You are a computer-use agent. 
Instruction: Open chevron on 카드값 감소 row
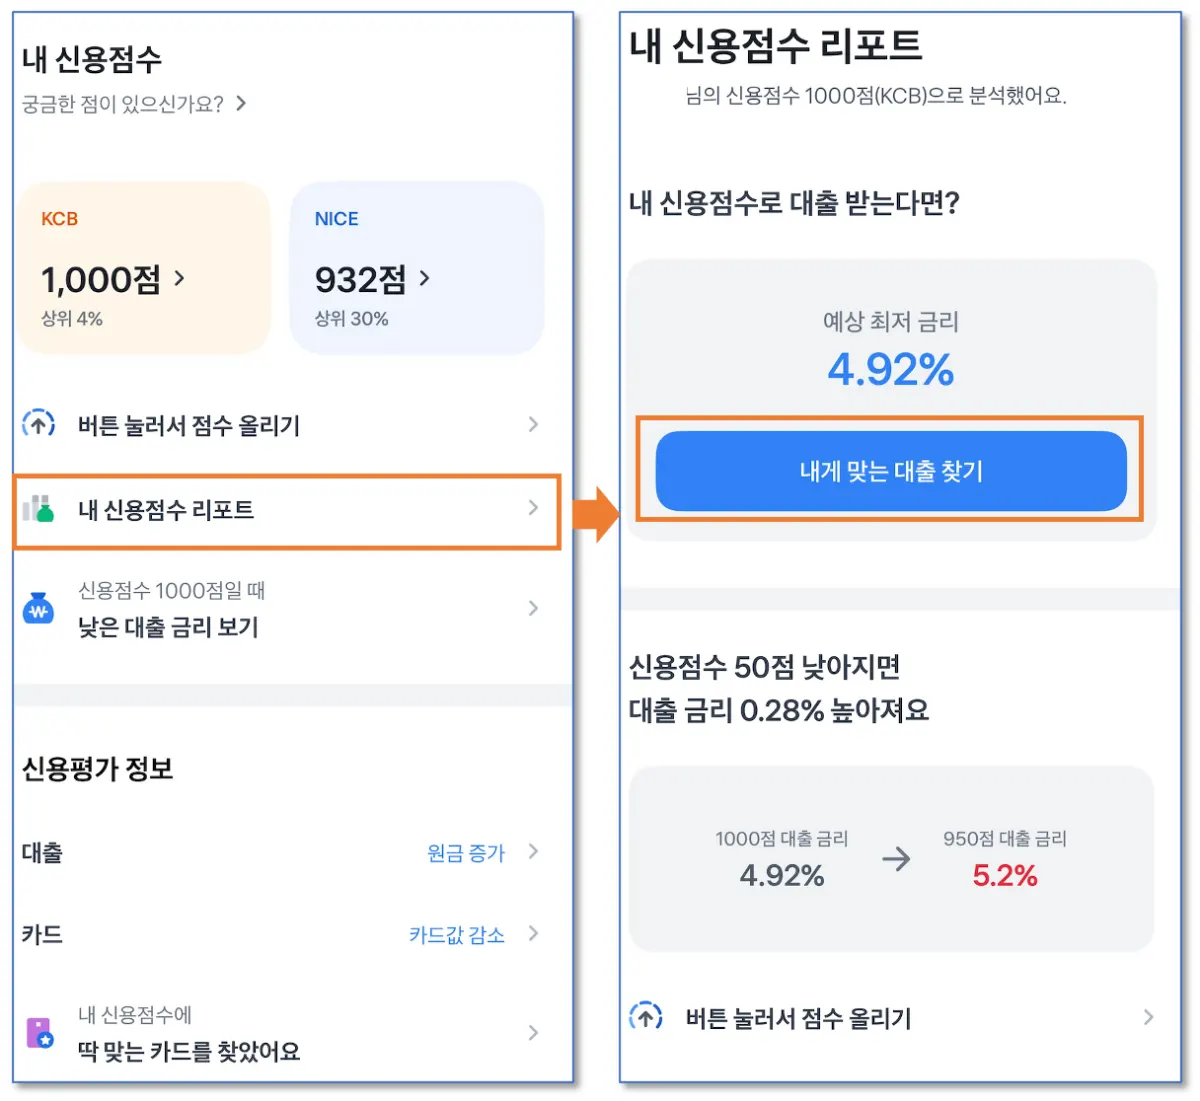[x=533, y=933]
